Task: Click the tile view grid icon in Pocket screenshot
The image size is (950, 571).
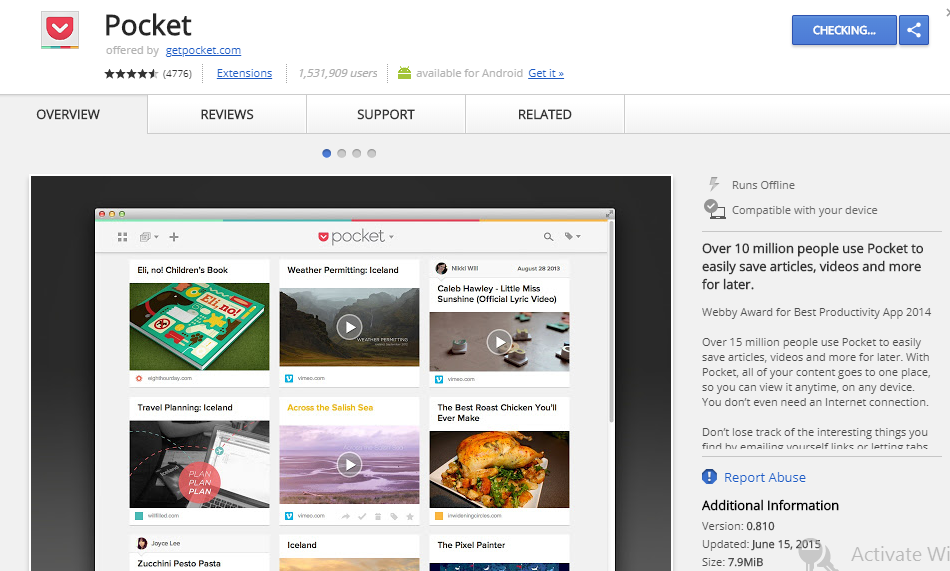Action: point(122,237)
